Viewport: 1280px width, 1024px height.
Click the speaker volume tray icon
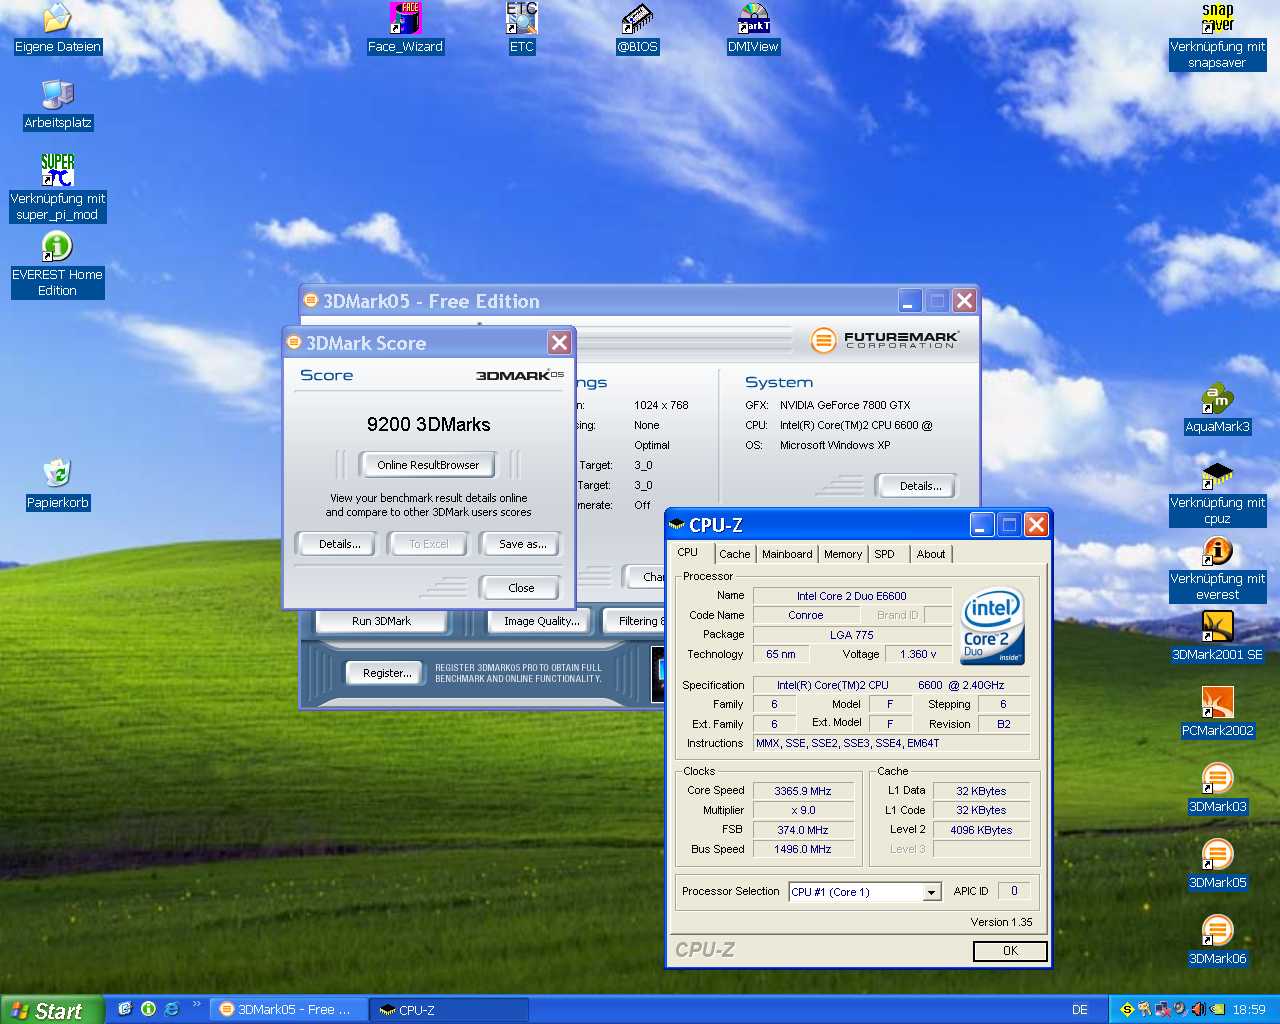click(1198, 1009)
